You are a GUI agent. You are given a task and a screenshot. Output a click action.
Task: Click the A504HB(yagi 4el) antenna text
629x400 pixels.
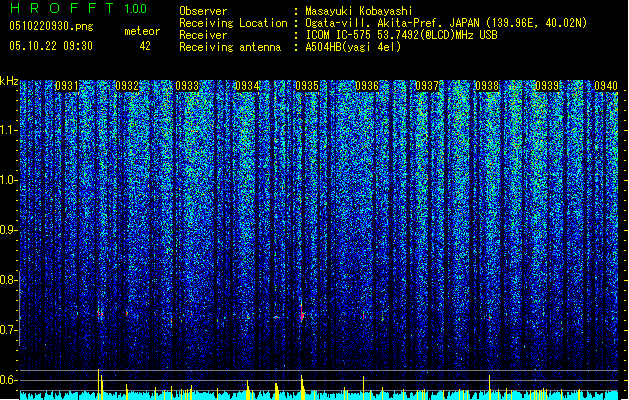tap(353, 47)
